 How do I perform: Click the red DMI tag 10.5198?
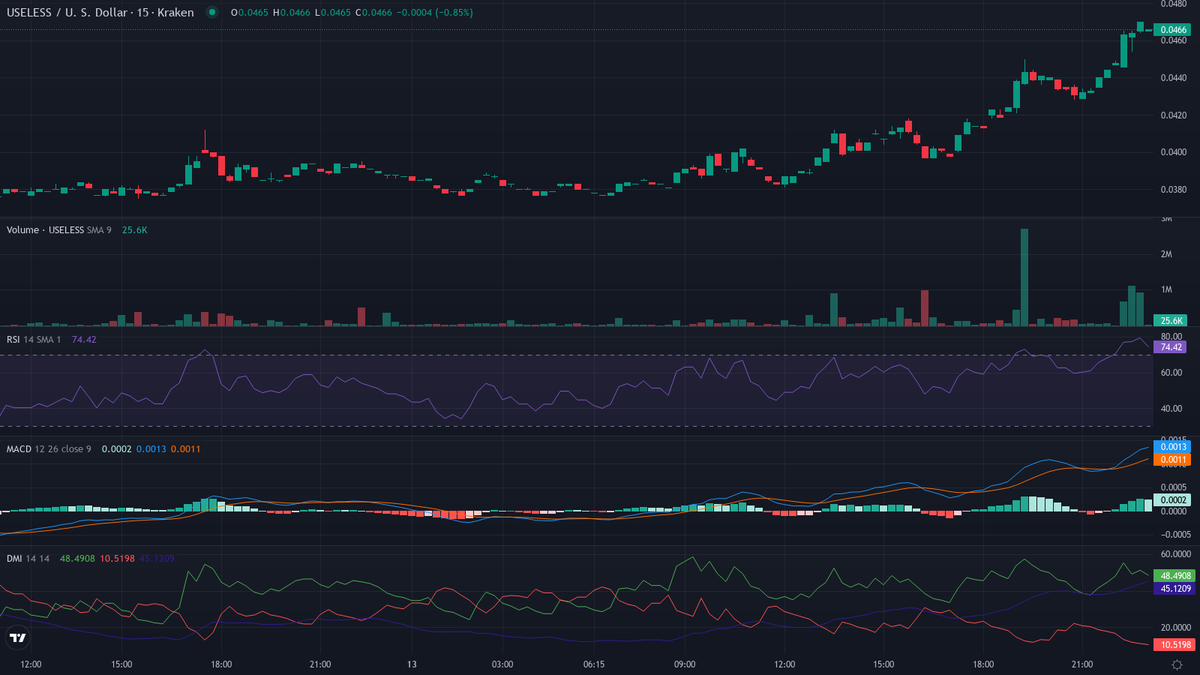[1171, 644]
